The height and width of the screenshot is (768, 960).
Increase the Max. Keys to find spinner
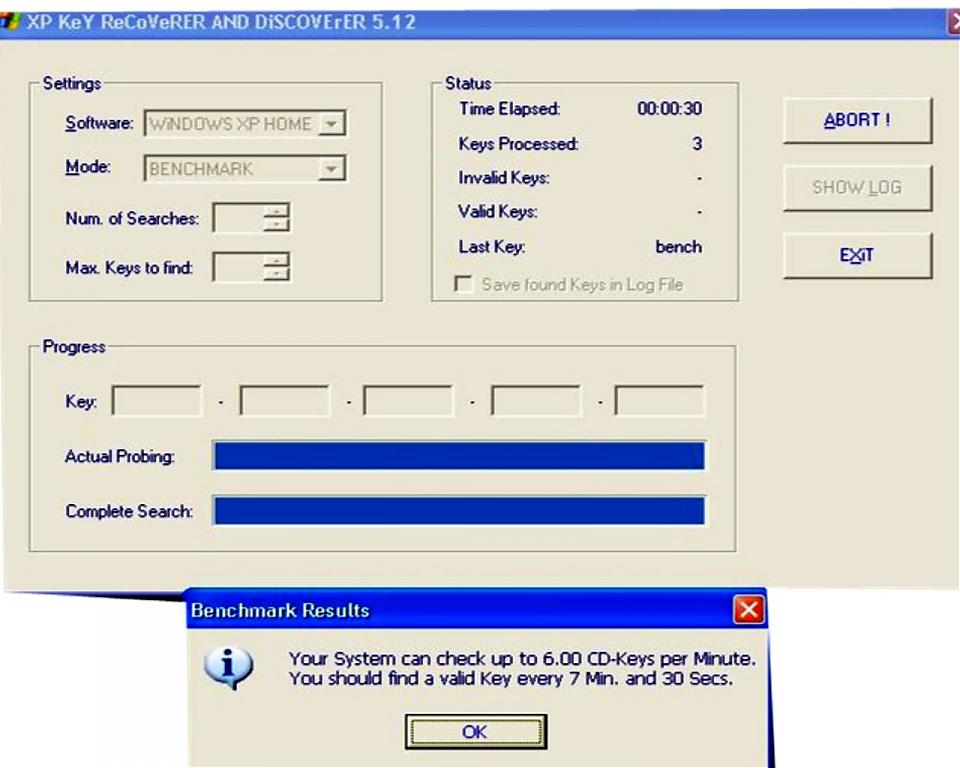click(276, 260)
